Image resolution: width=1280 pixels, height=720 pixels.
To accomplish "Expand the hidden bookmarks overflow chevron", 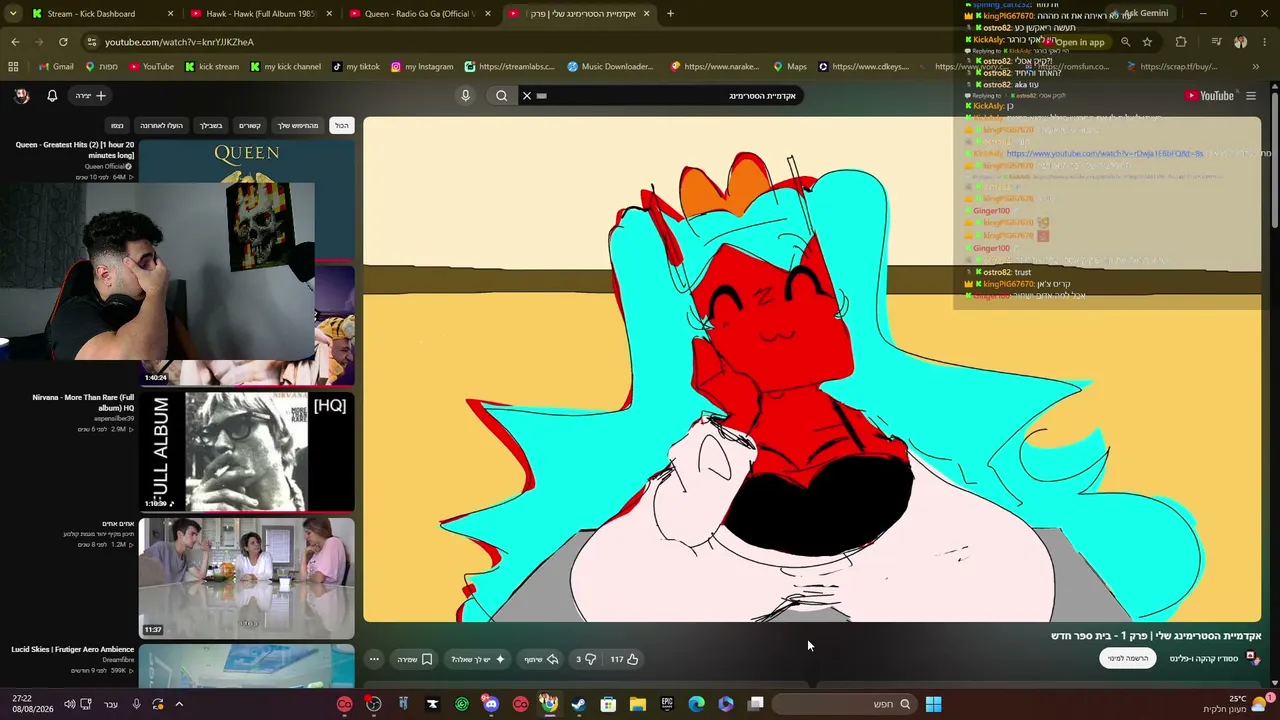I will (1256, 67).
